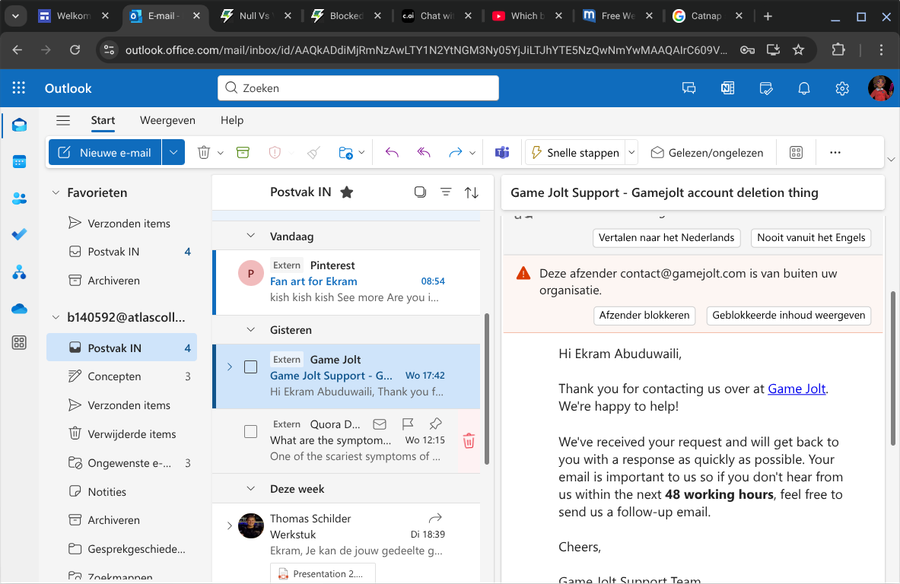Share to Teams icon in toolbar
900x584 pixels.
(x=502, y=152)
